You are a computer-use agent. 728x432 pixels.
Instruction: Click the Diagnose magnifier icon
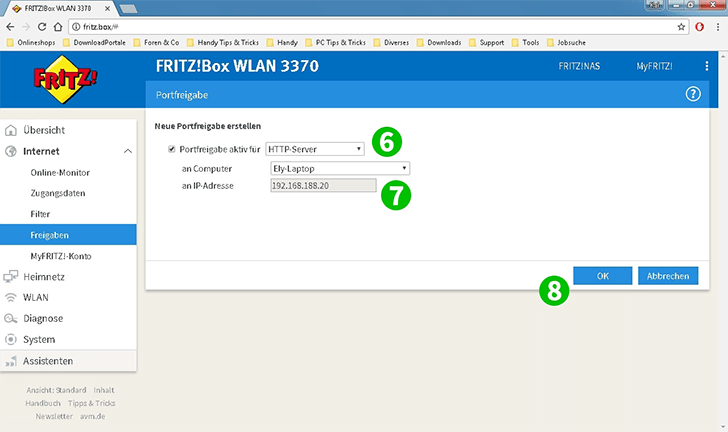point(11,319)
